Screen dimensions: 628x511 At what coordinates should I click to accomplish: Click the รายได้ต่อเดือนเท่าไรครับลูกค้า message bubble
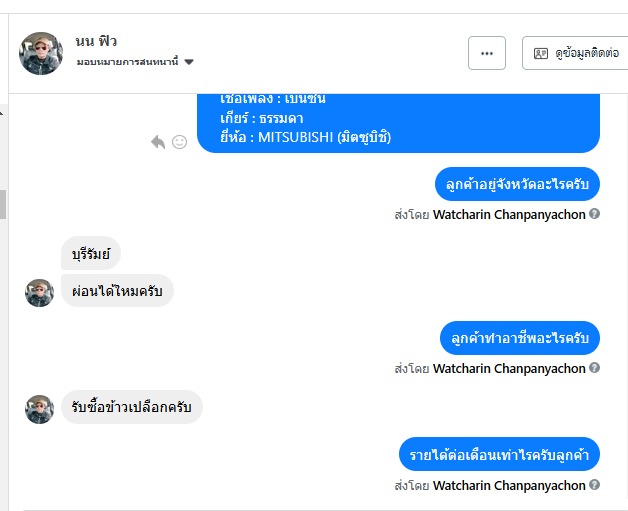click(x=499, y=455)
